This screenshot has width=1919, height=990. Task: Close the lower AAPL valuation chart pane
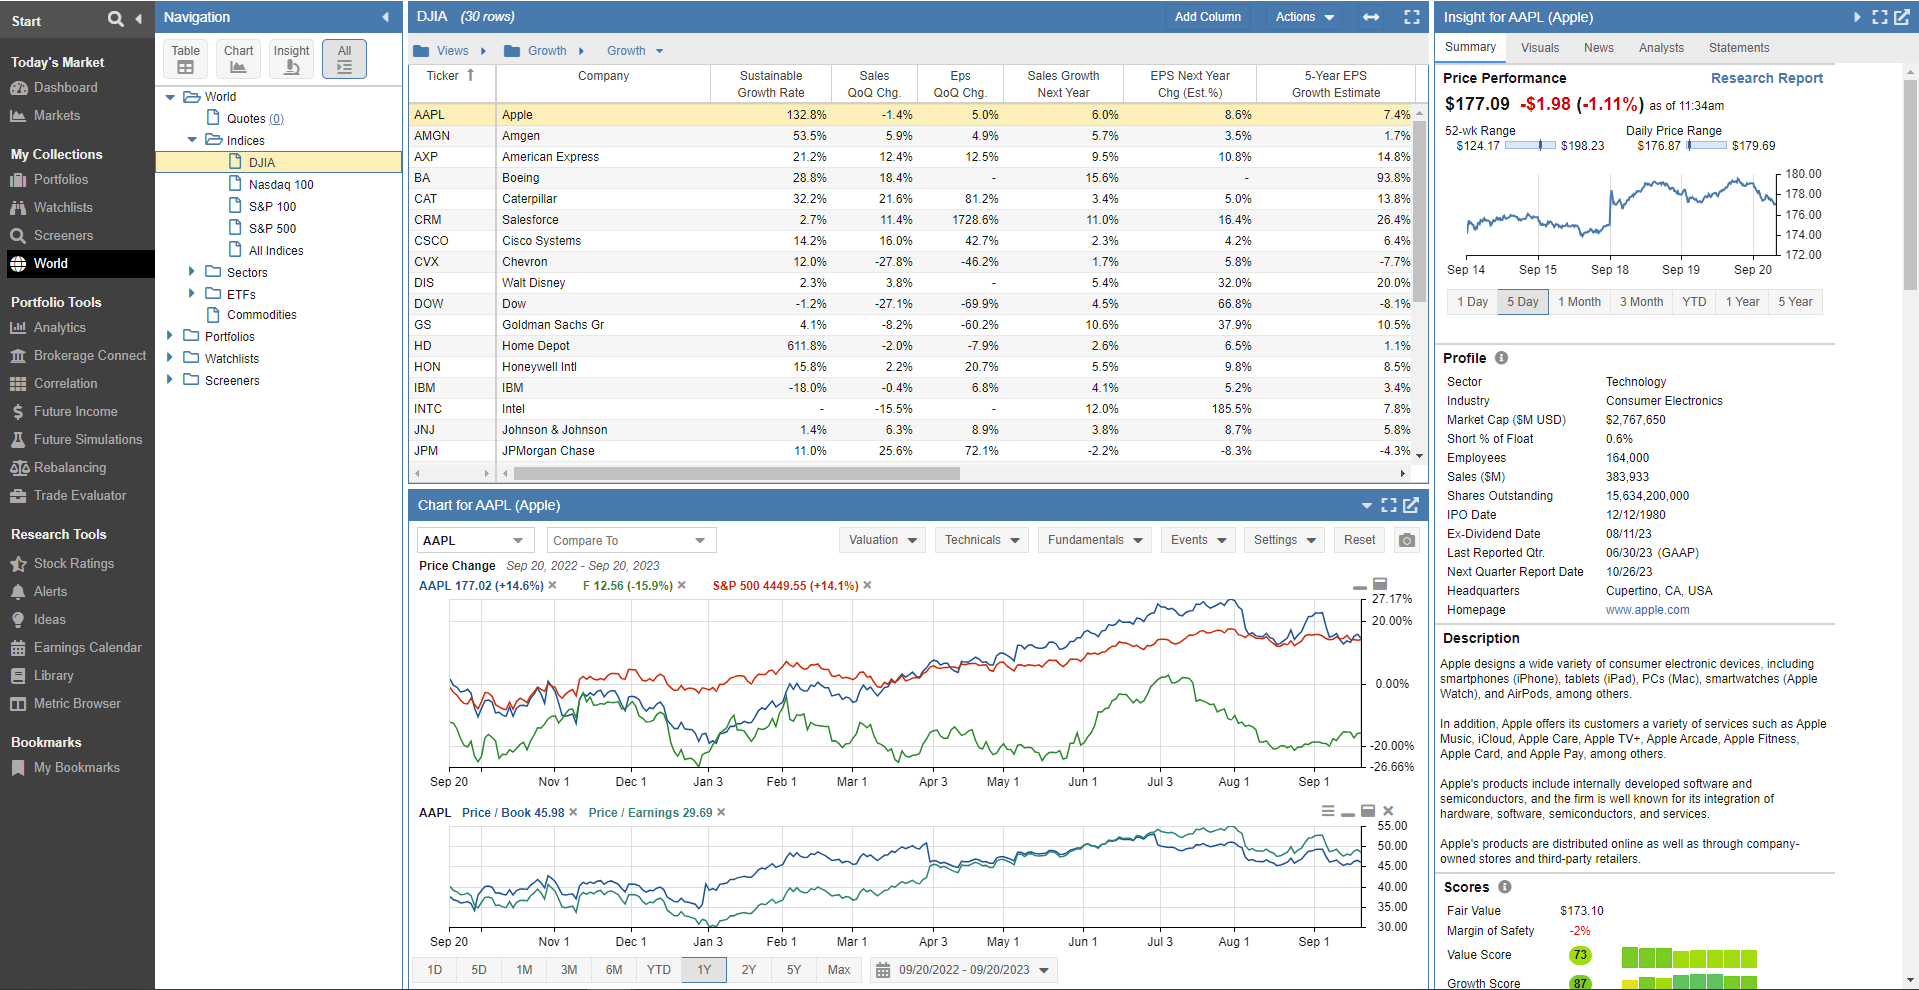tap(1388, 811)
